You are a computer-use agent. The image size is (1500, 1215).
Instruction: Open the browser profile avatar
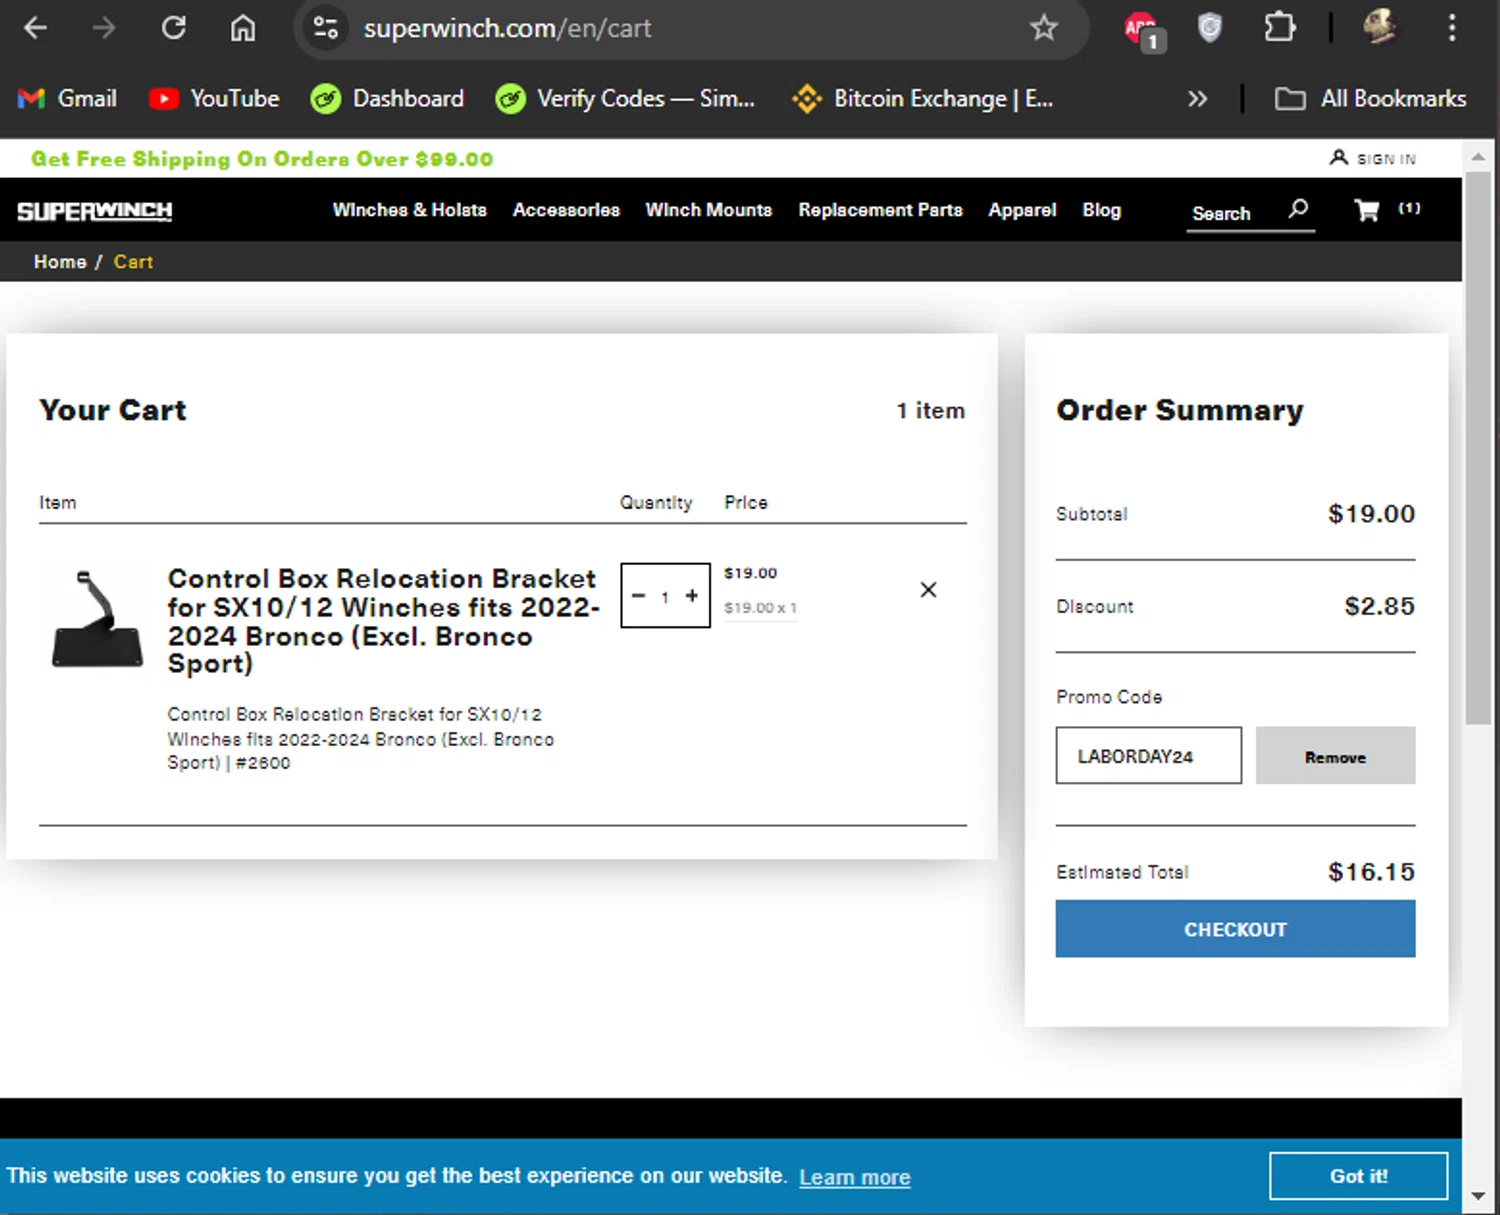1381,27
